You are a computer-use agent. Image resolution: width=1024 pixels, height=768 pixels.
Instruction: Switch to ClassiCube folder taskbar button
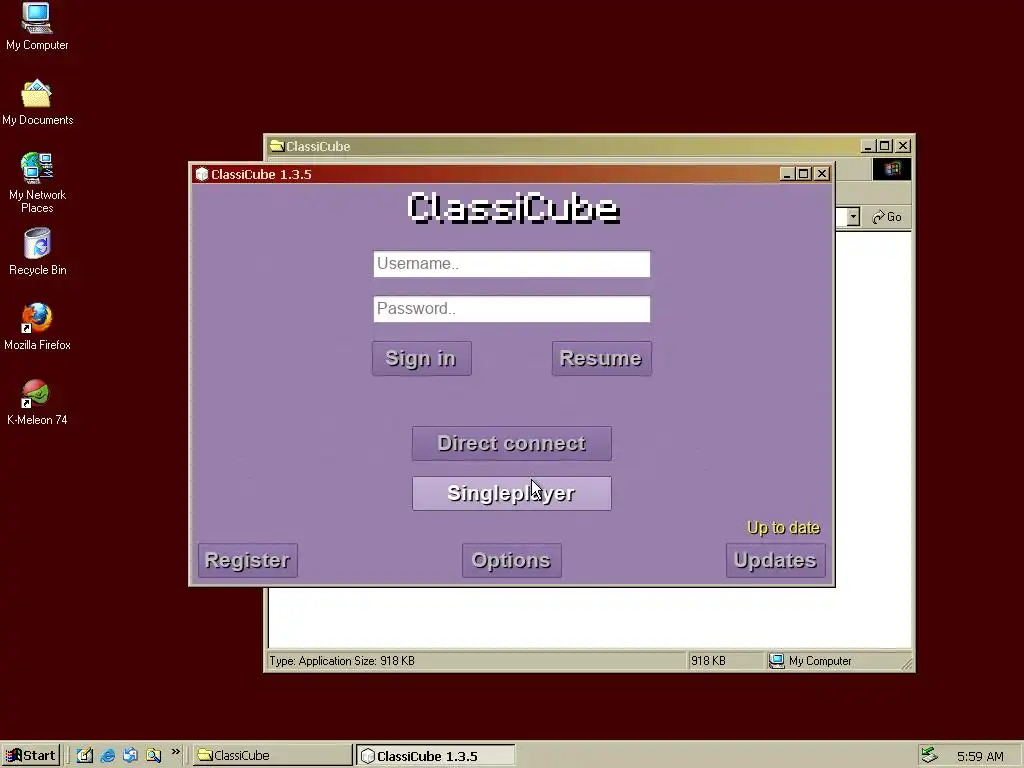tap(272, 756)
